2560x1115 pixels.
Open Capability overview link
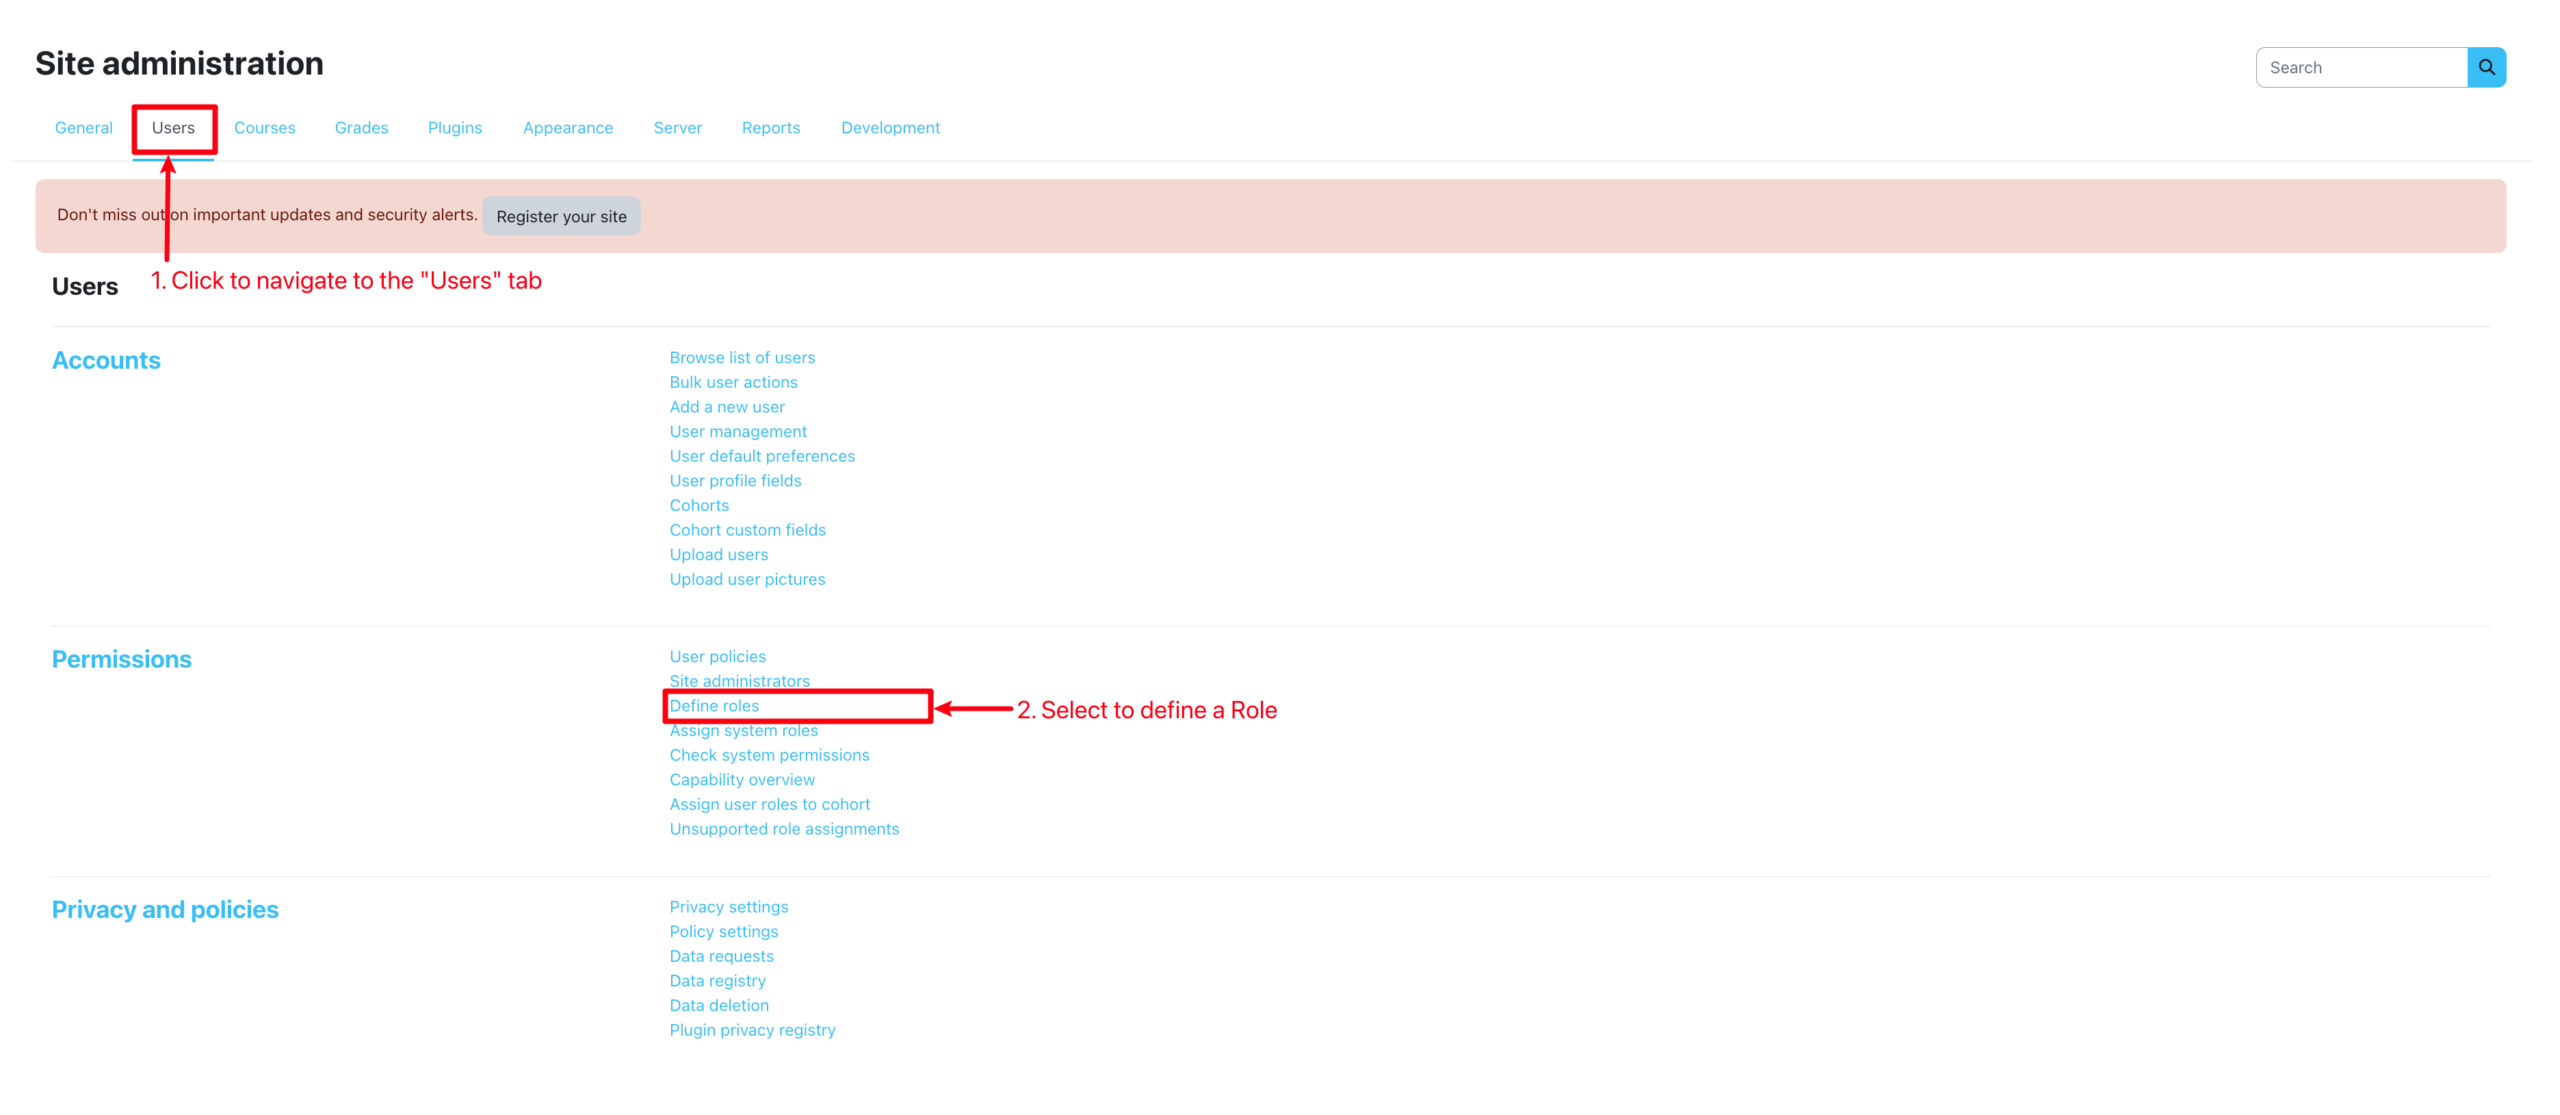click(x=741, y=779)
